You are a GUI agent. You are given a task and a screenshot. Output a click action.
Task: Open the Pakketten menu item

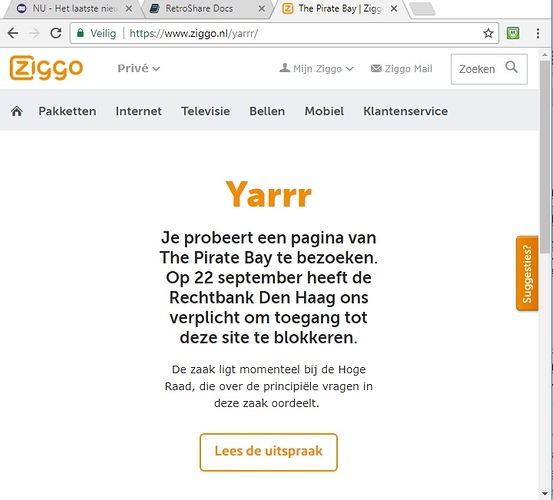click(x=67, y=111)
